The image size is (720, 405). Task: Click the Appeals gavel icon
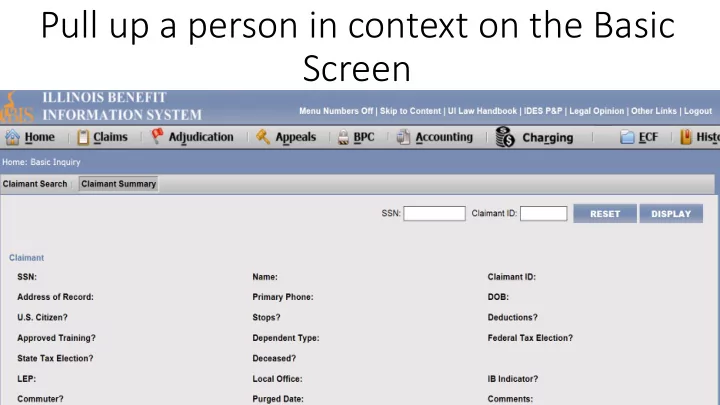263,136
